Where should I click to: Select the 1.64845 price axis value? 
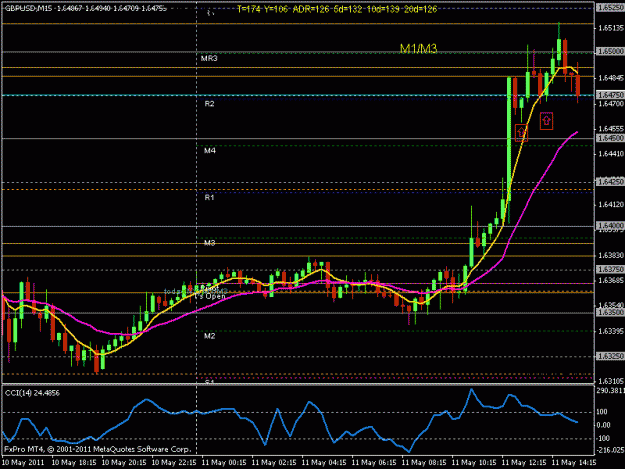(x=610, y=78)
